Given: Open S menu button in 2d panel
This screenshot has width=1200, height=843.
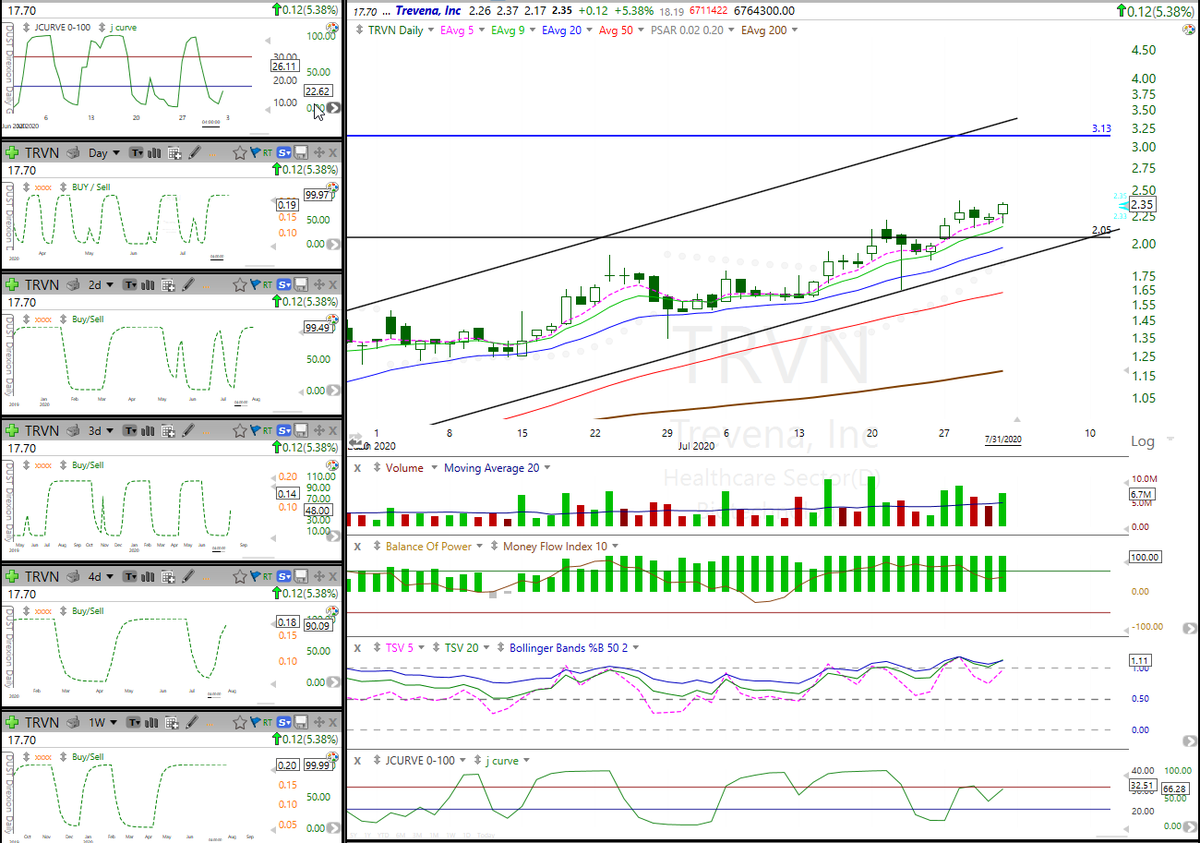Looking at the screenshot, I should coord(284,284).
